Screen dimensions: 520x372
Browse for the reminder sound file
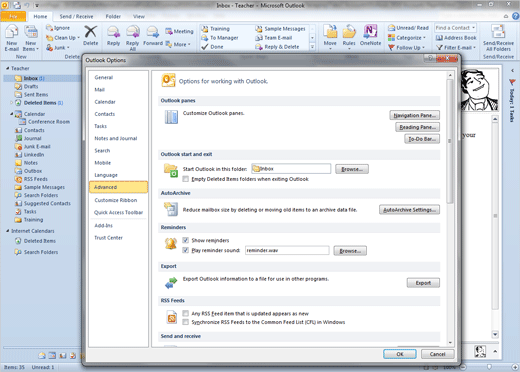[350, 251]
